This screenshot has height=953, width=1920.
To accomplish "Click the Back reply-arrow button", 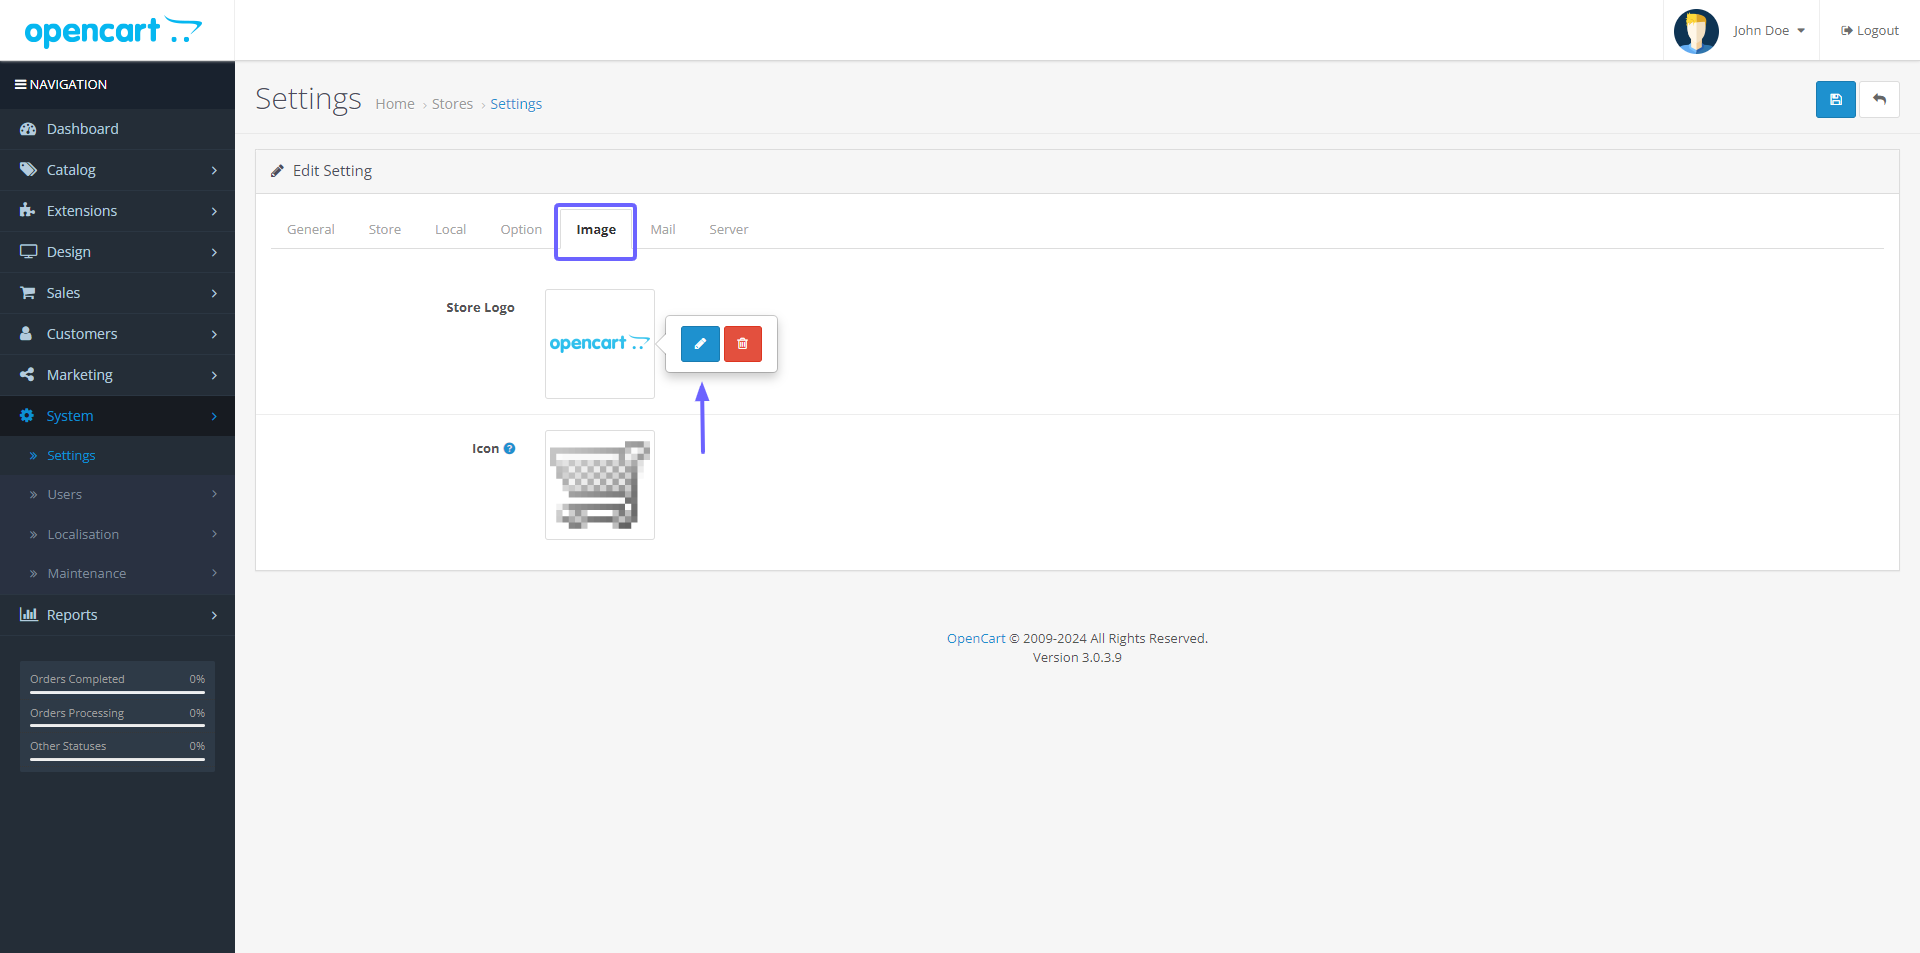I will point(1879,100).
